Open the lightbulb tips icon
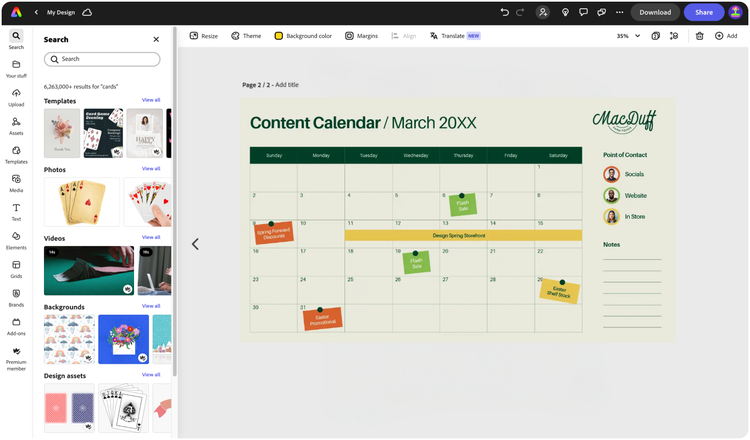 [x=565, y=12]
